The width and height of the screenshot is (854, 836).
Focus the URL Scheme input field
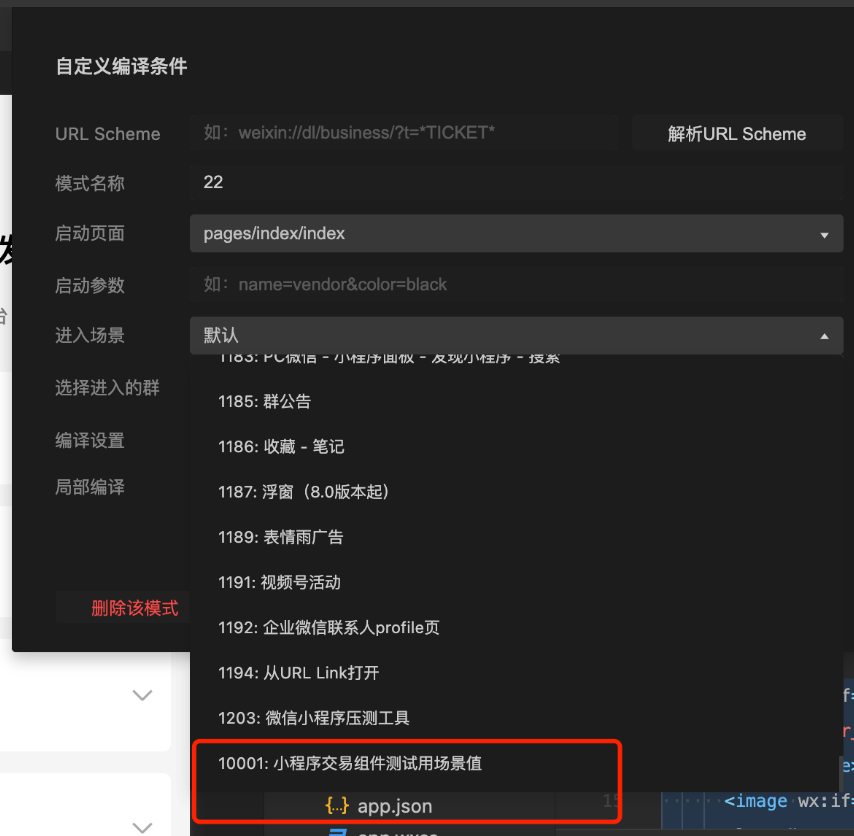(404, 133)
